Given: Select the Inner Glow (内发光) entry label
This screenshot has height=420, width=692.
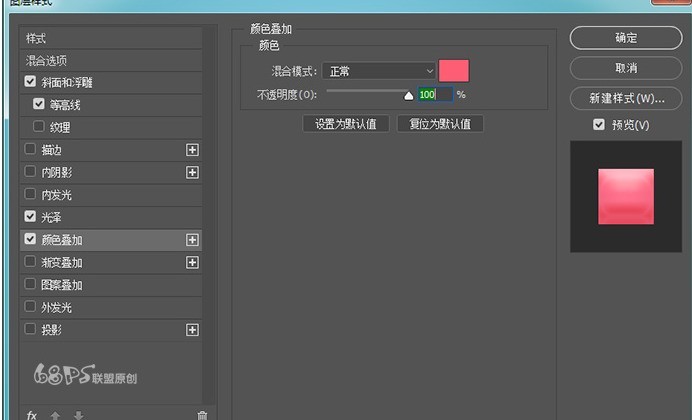Looking at the screenshot, I should click(56, 195).
